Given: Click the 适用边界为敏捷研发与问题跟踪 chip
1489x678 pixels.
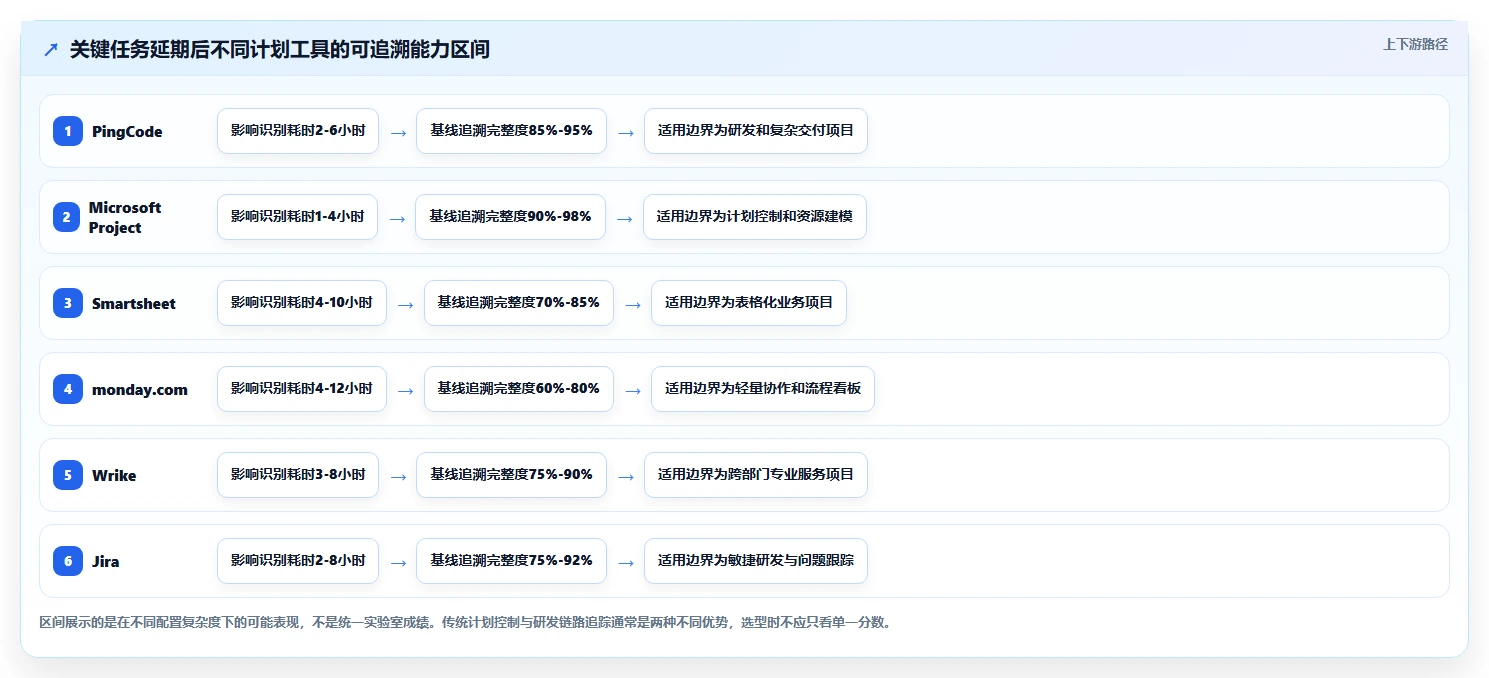Looking at the screenshot, I should click(x=756, y=561).
